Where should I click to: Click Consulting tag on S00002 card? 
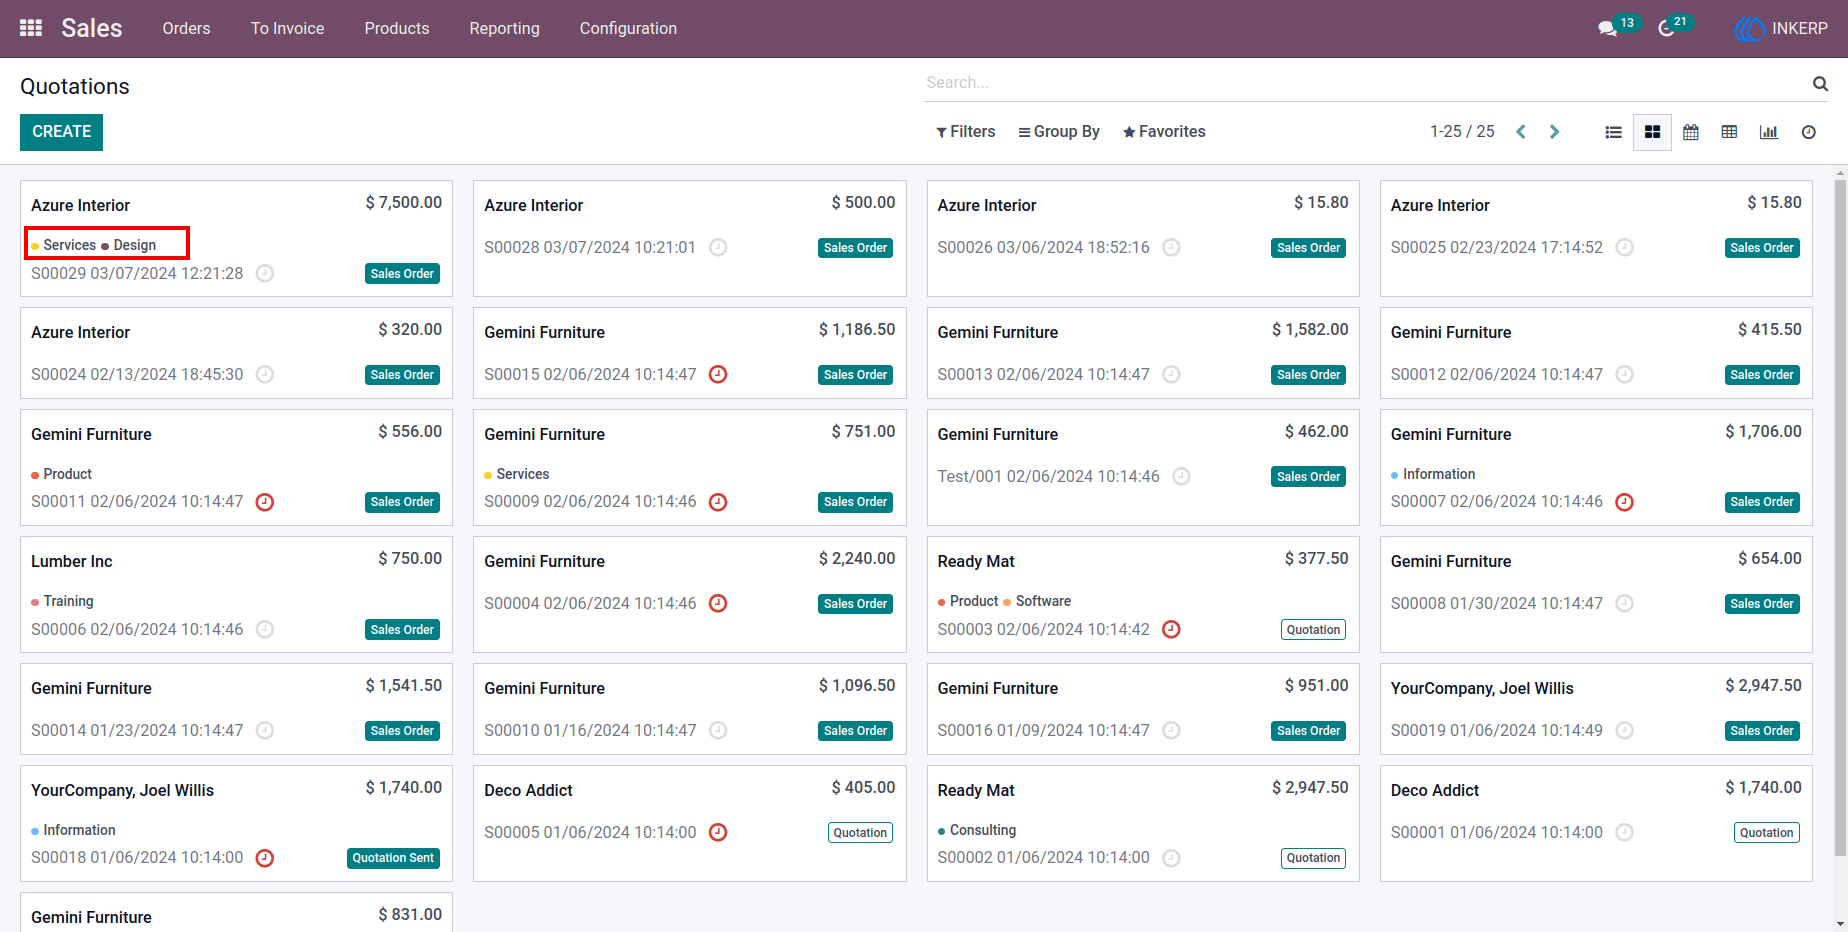(977, 830)
